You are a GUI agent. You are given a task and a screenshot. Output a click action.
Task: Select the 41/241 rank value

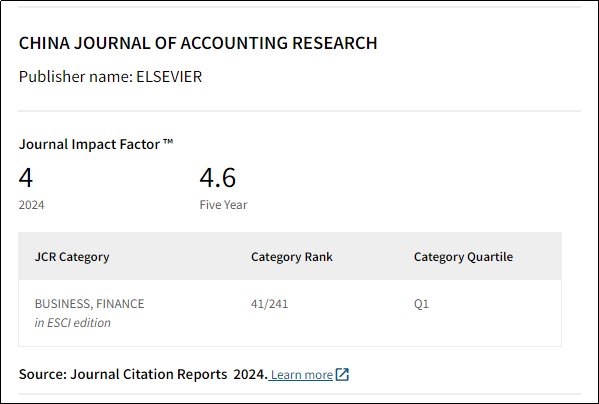click(x=270, y=304)
